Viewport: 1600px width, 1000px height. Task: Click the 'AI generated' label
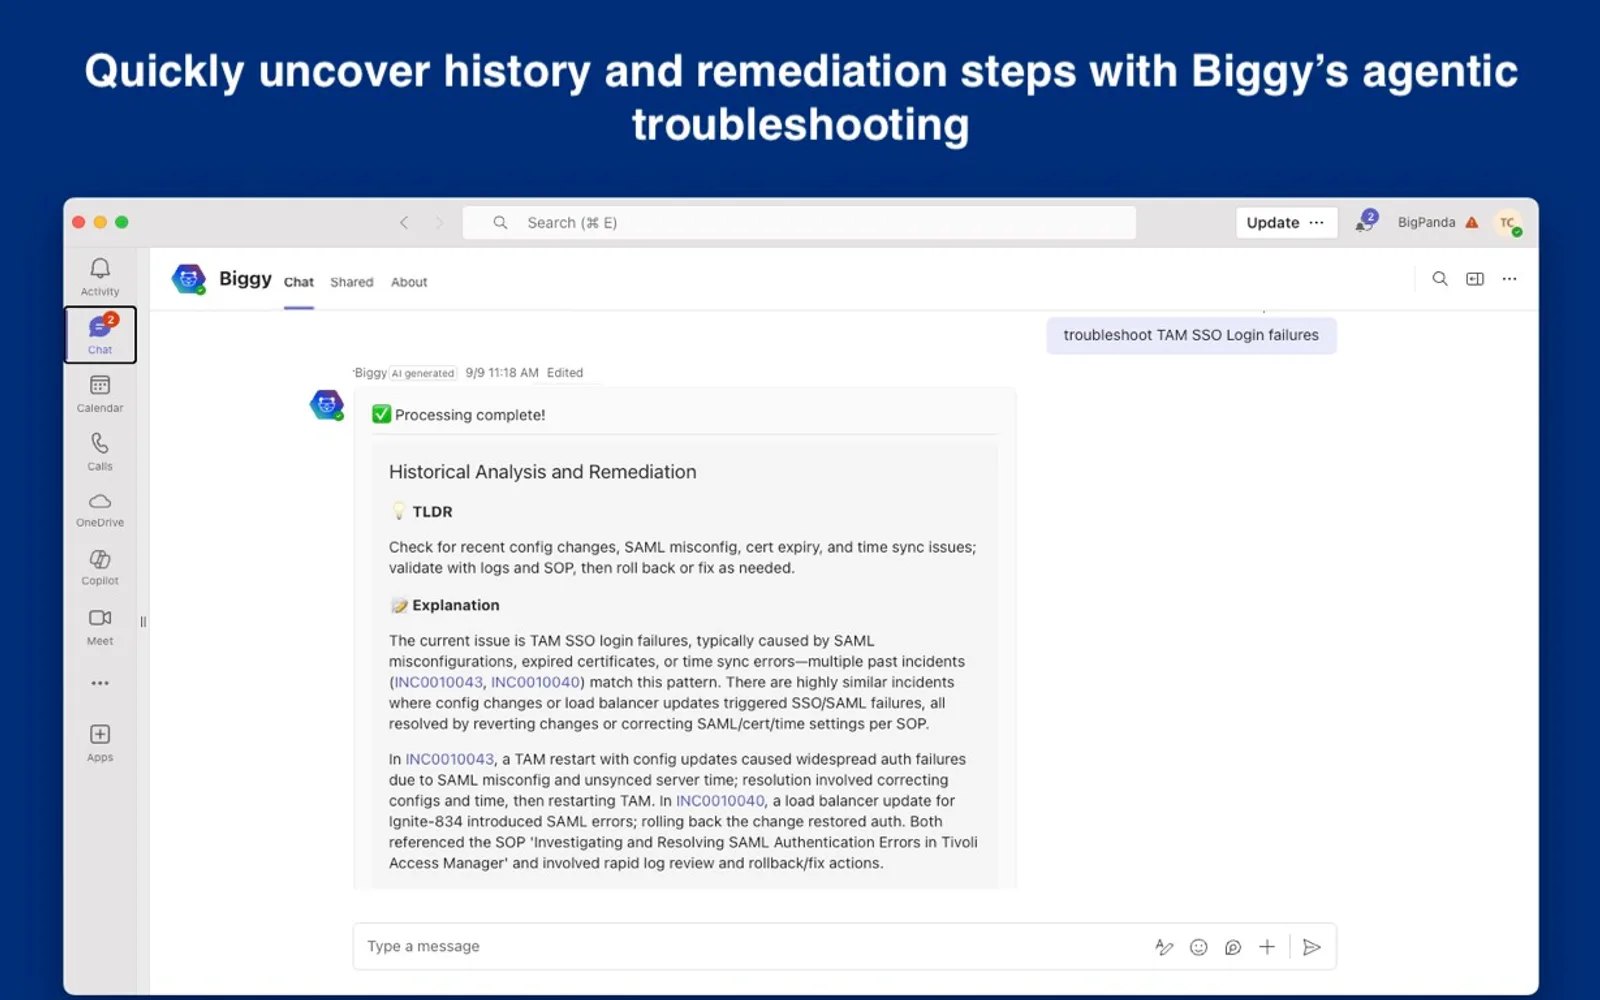point(423,374)
